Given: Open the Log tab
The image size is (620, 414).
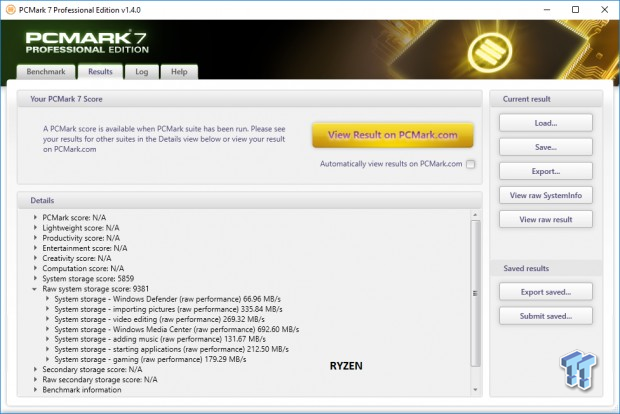Looking at the screenshot, I should pyautogui.click(x=142, y=72).
